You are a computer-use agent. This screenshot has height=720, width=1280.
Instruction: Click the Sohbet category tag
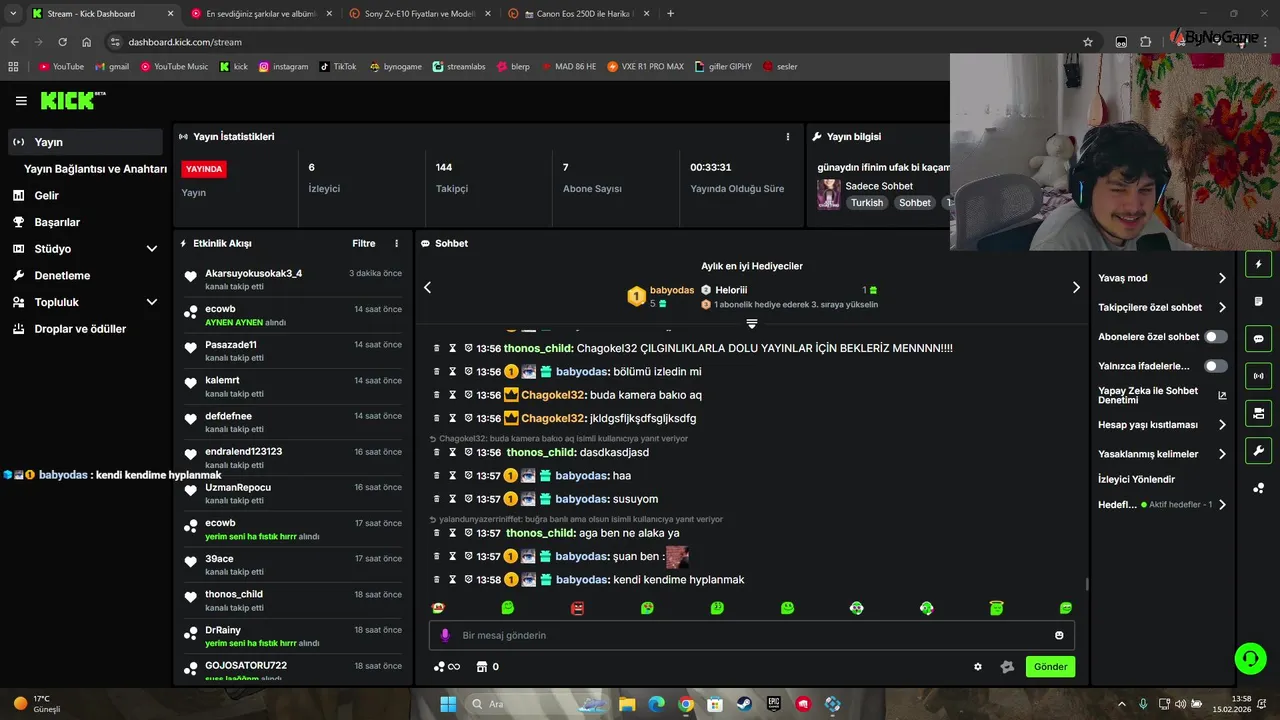tap(915, 202)
